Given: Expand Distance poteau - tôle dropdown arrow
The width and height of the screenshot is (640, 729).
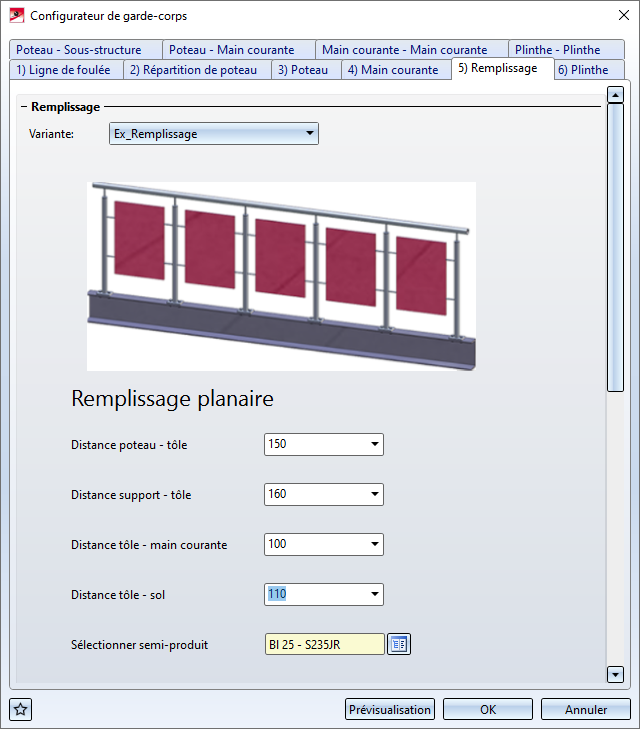Looking at the screenshot, I should click(x=375, y=444).
